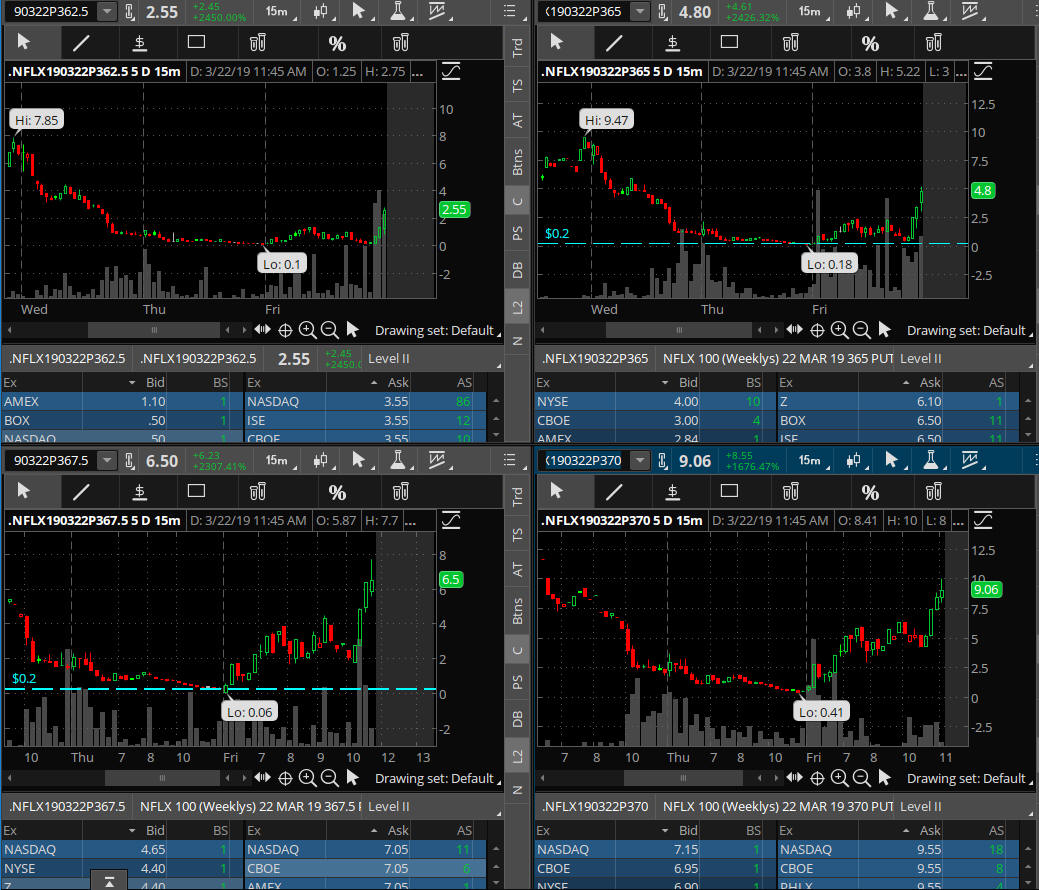Screen dimensions: 1039x890
Task: Toggle chart scale curve icon in P367.5 chart
Action: point(452,520)
